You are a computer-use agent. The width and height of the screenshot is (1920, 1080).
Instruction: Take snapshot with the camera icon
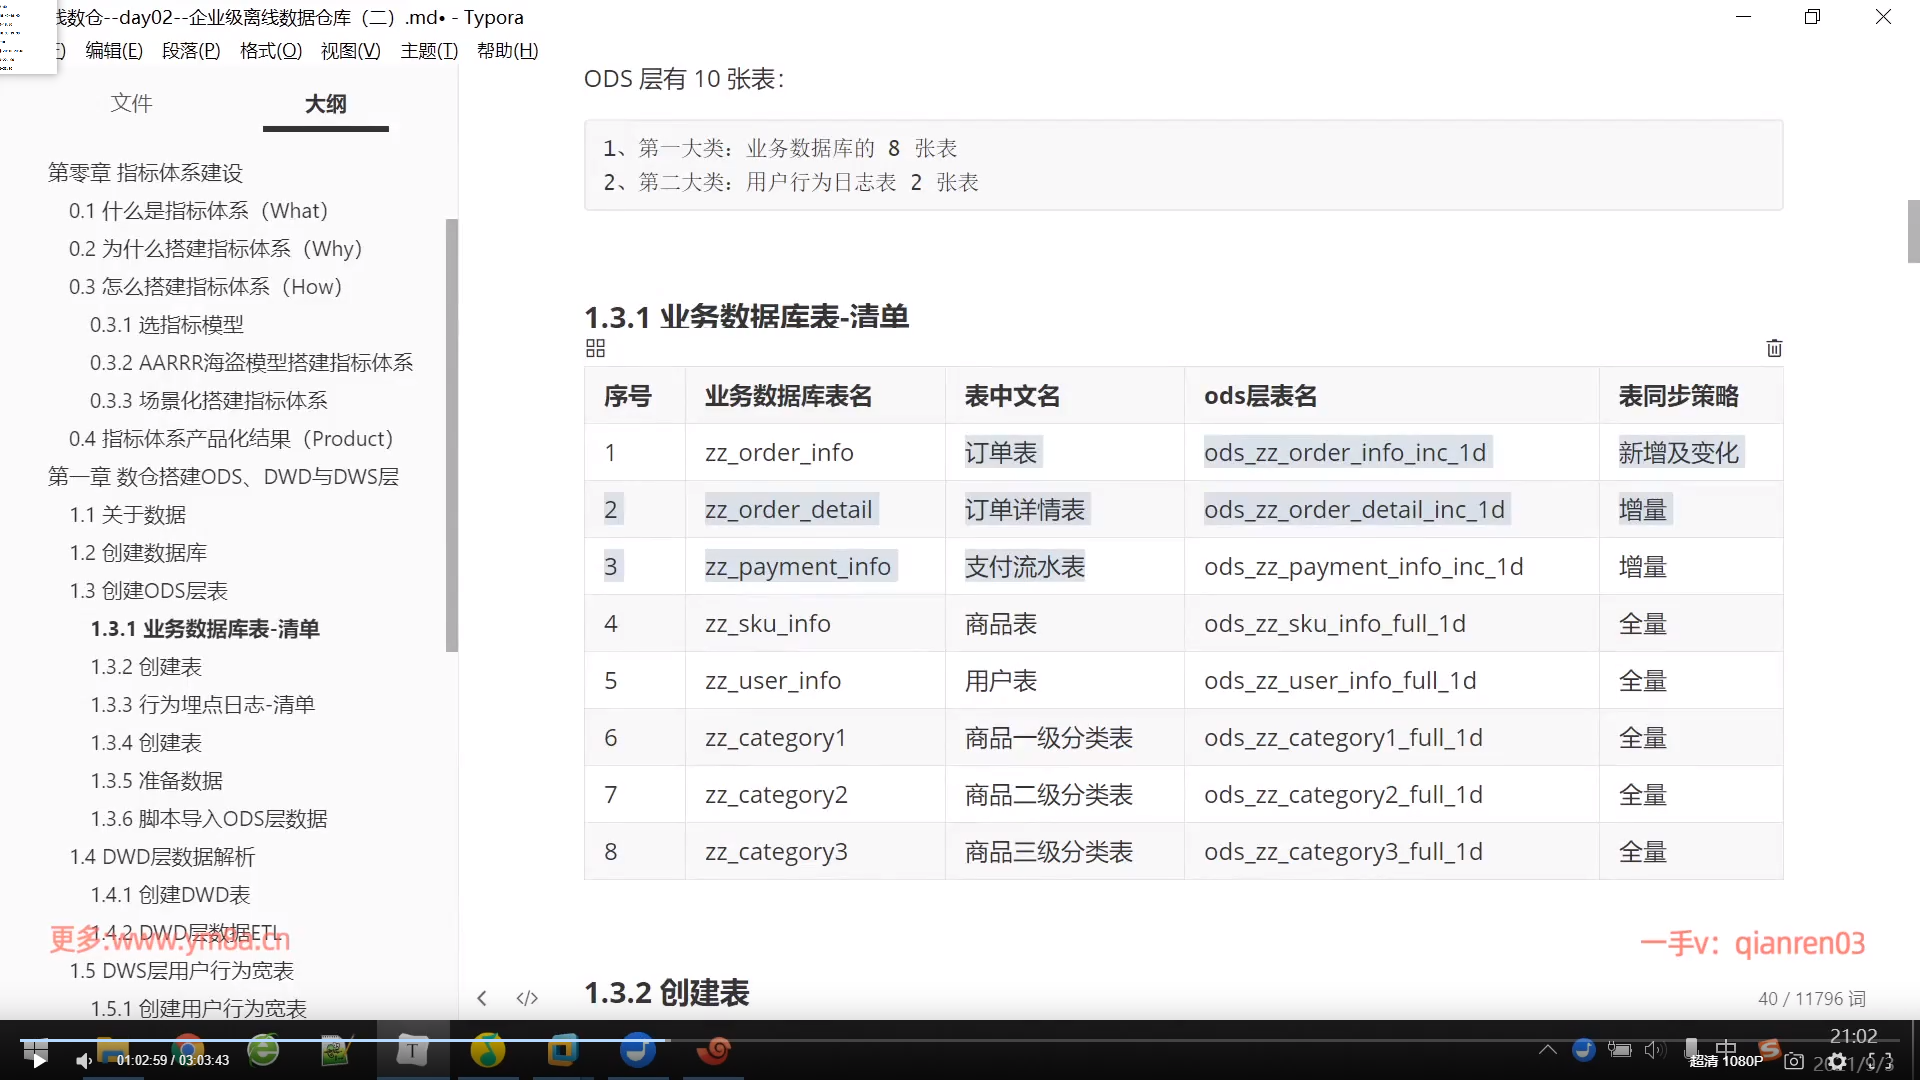(x=1795, y=1061)
